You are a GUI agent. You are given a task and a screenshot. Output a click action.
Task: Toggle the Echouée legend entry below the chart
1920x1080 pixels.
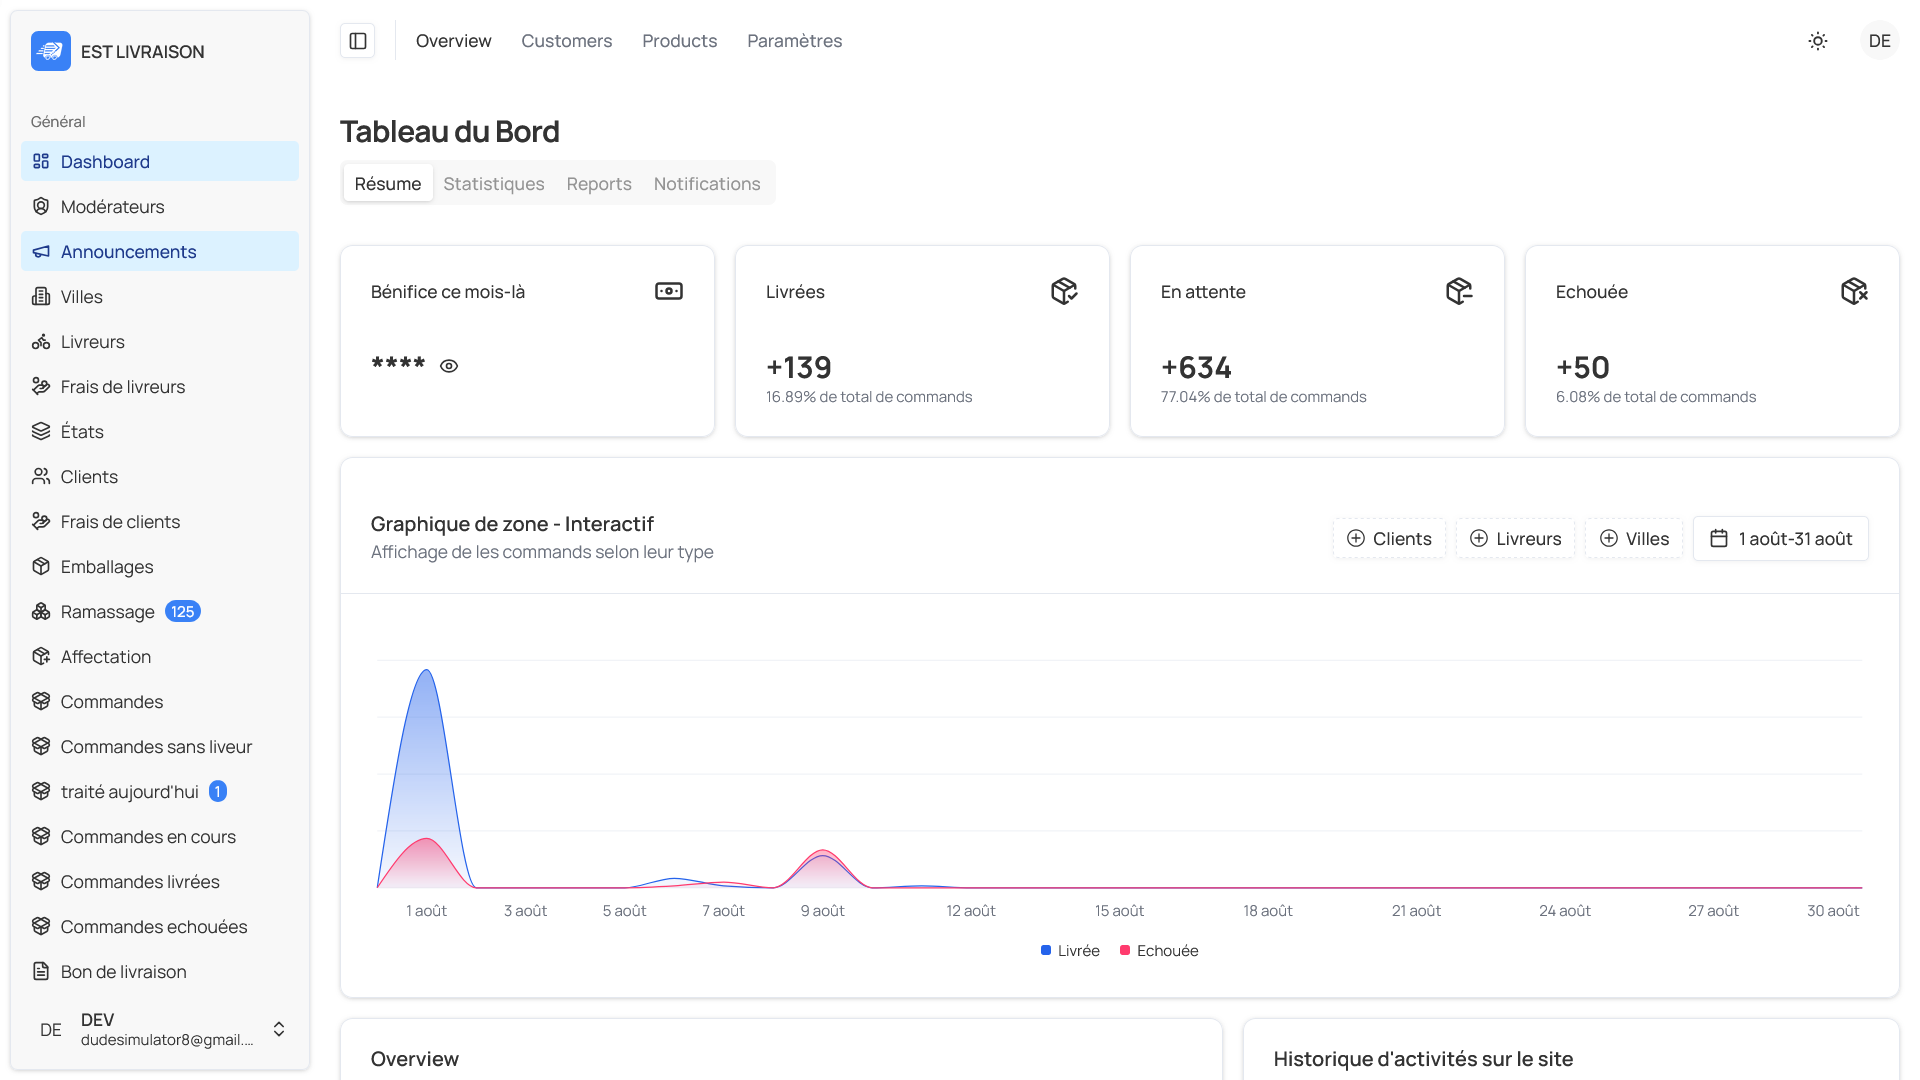tap(1158, 950)
